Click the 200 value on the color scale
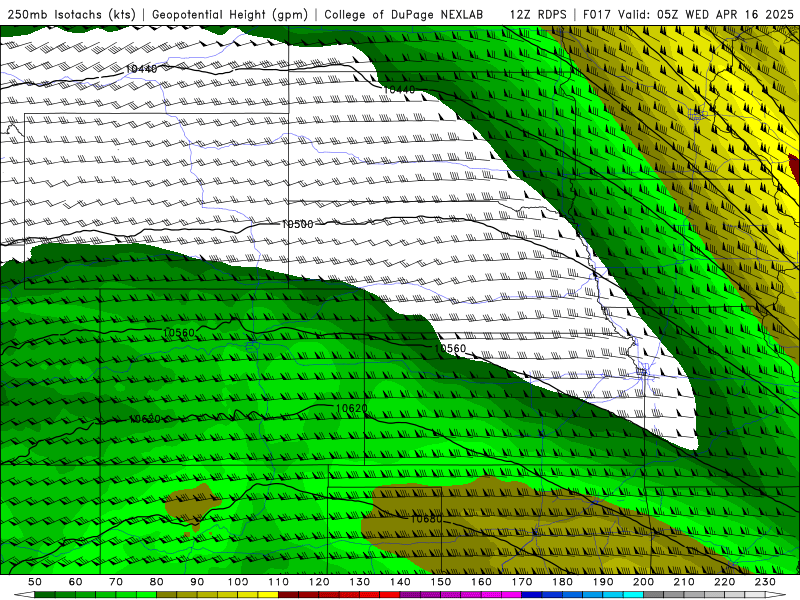 (644, 582)
